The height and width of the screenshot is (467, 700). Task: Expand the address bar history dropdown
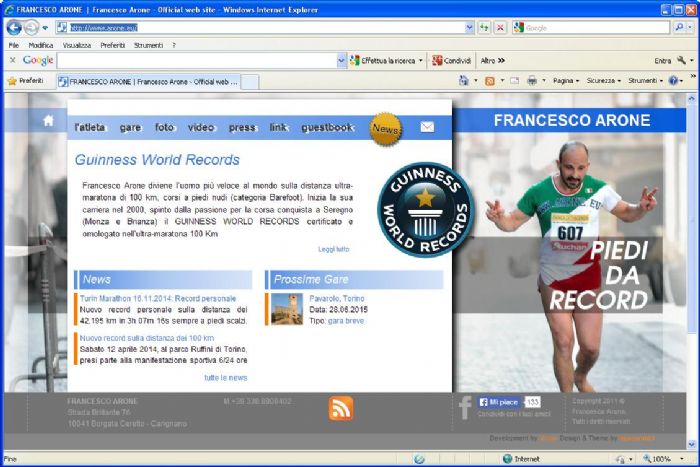coord(469,28)
